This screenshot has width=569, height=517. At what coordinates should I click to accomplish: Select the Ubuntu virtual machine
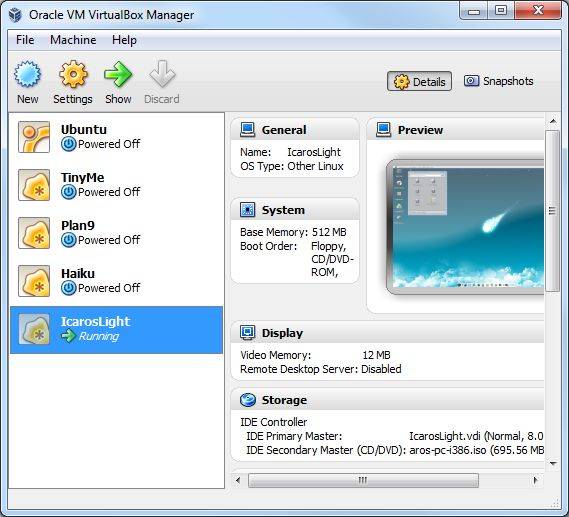pos(116,137)
